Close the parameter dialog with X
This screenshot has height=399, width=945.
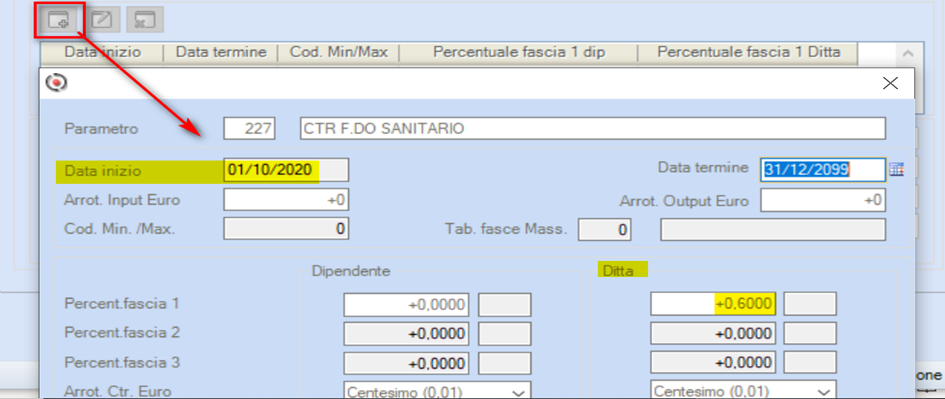pos(890,83)
